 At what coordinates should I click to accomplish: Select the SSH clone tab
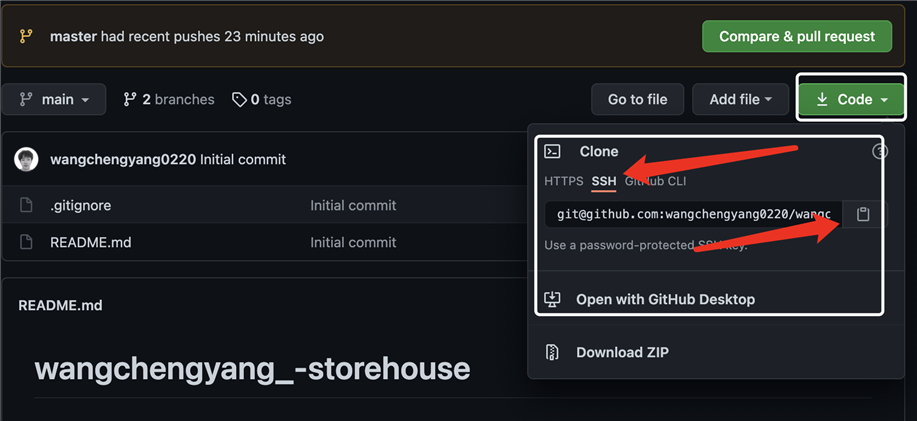click(x=604, y=181)
